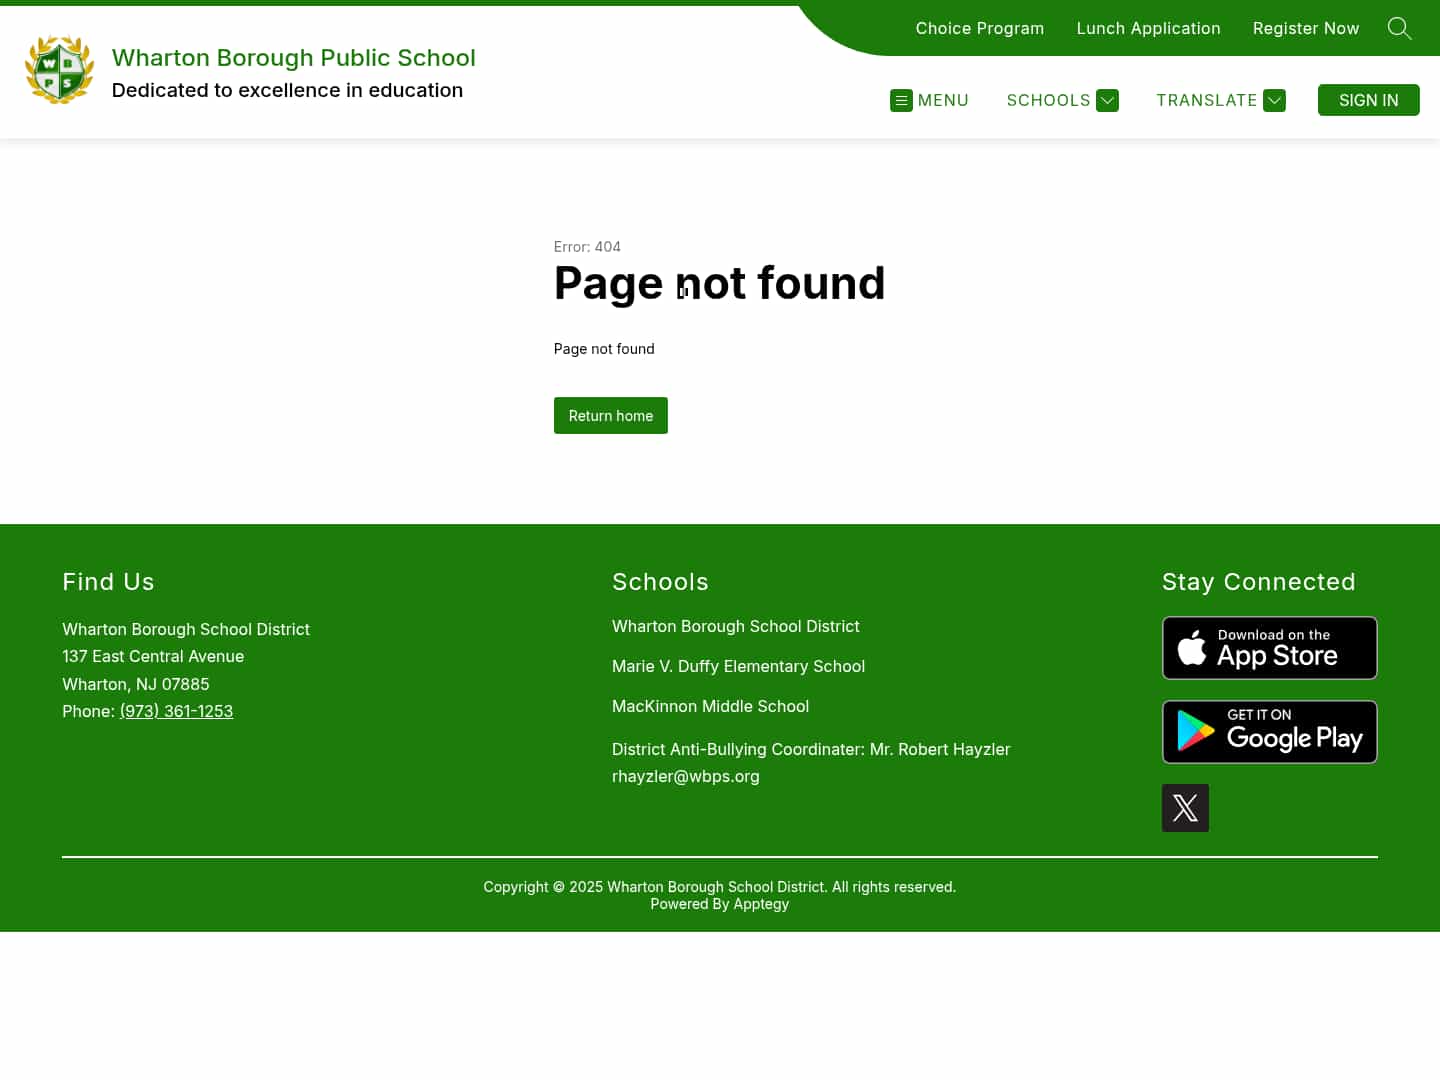Open MacKinnon Middle School link
The width and height of the screenshot is (1440, 1080).
click(710, 706)
